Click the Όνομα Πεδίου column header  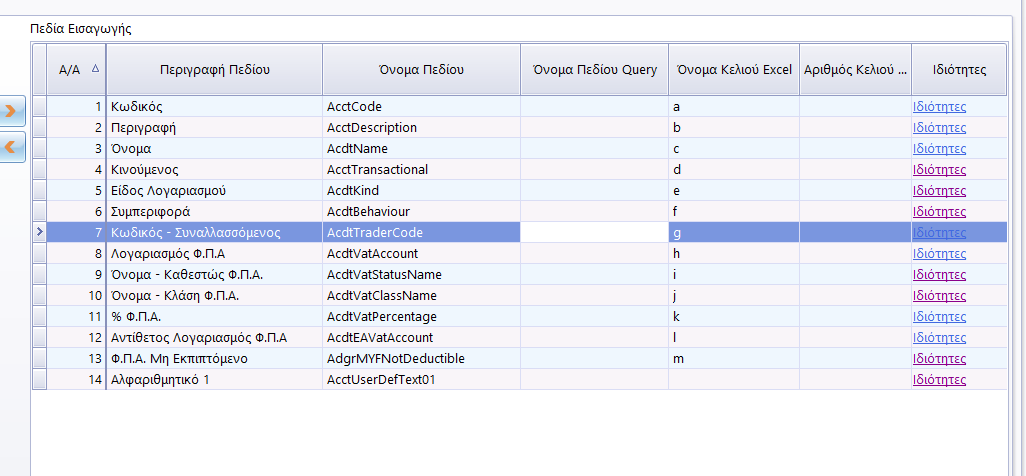click(421, 70)
